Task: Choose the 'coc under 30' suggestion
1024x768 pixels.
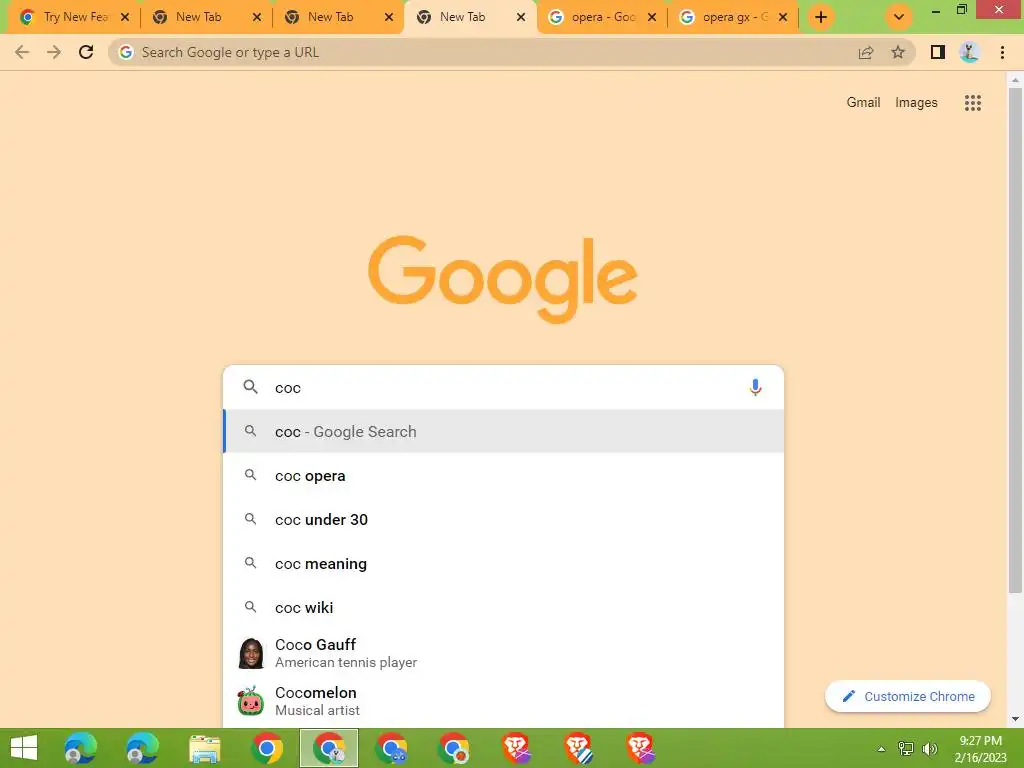Action: point(504,519)
